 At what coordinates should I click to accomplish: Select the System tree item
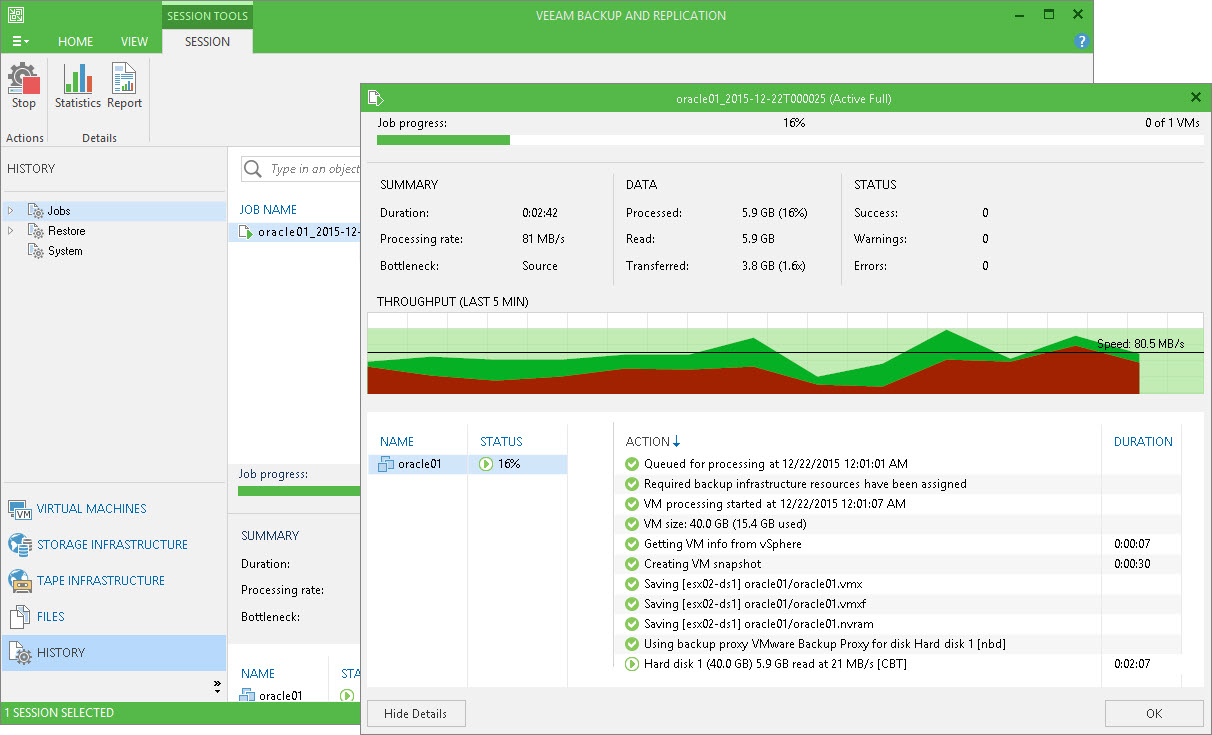[x=65, y=251]
